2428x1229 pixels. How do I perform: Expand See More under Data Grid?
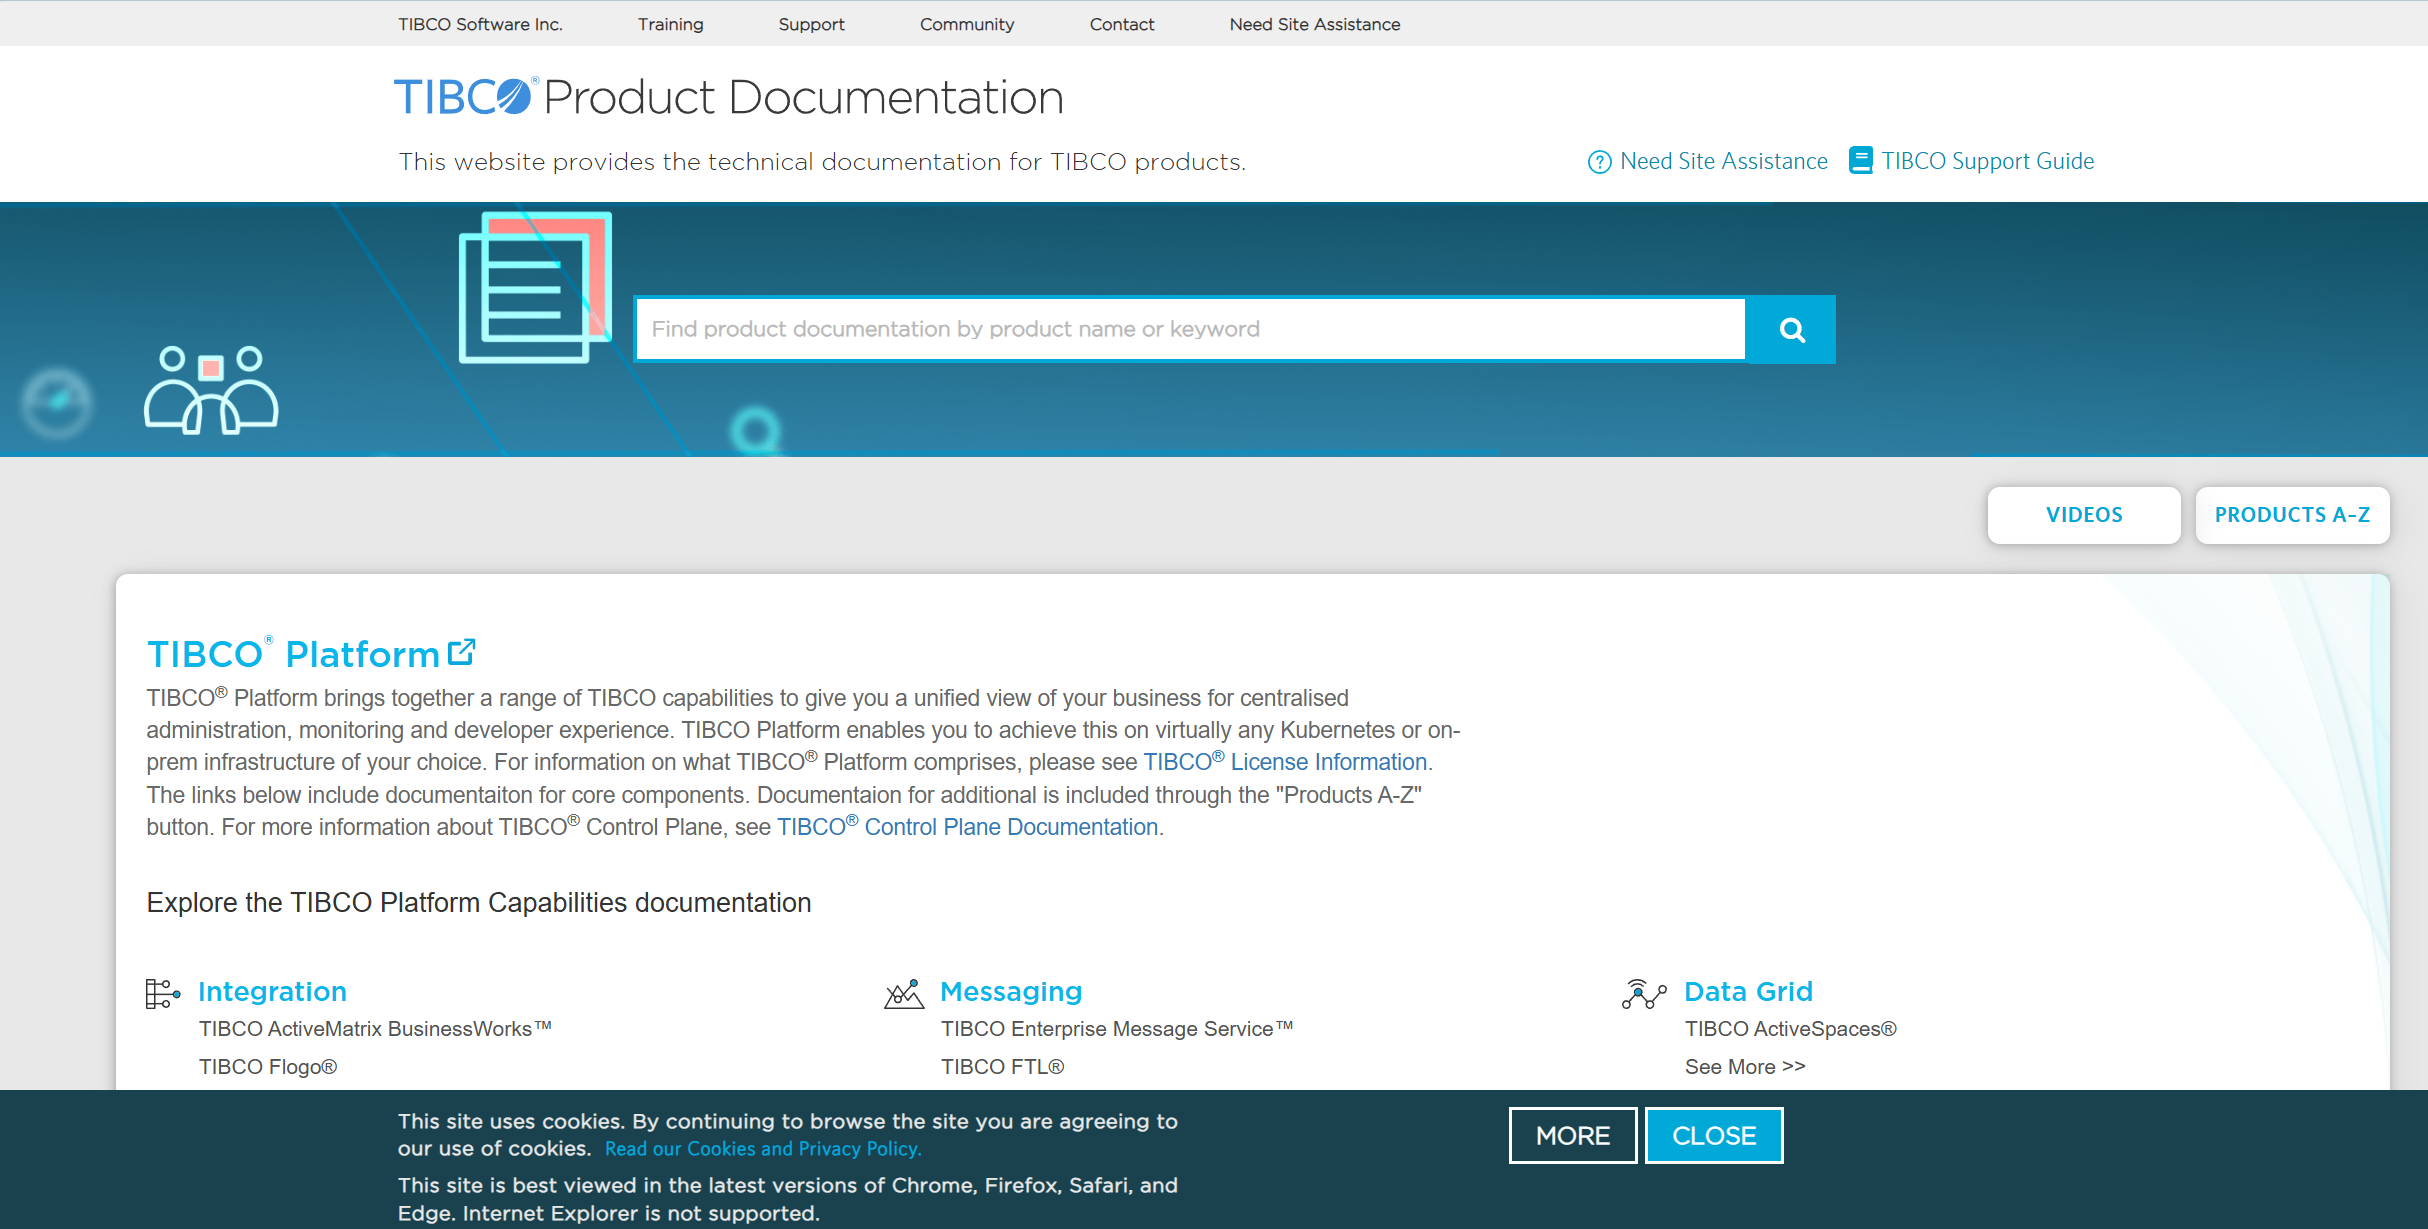(x=1745, y=1067)
